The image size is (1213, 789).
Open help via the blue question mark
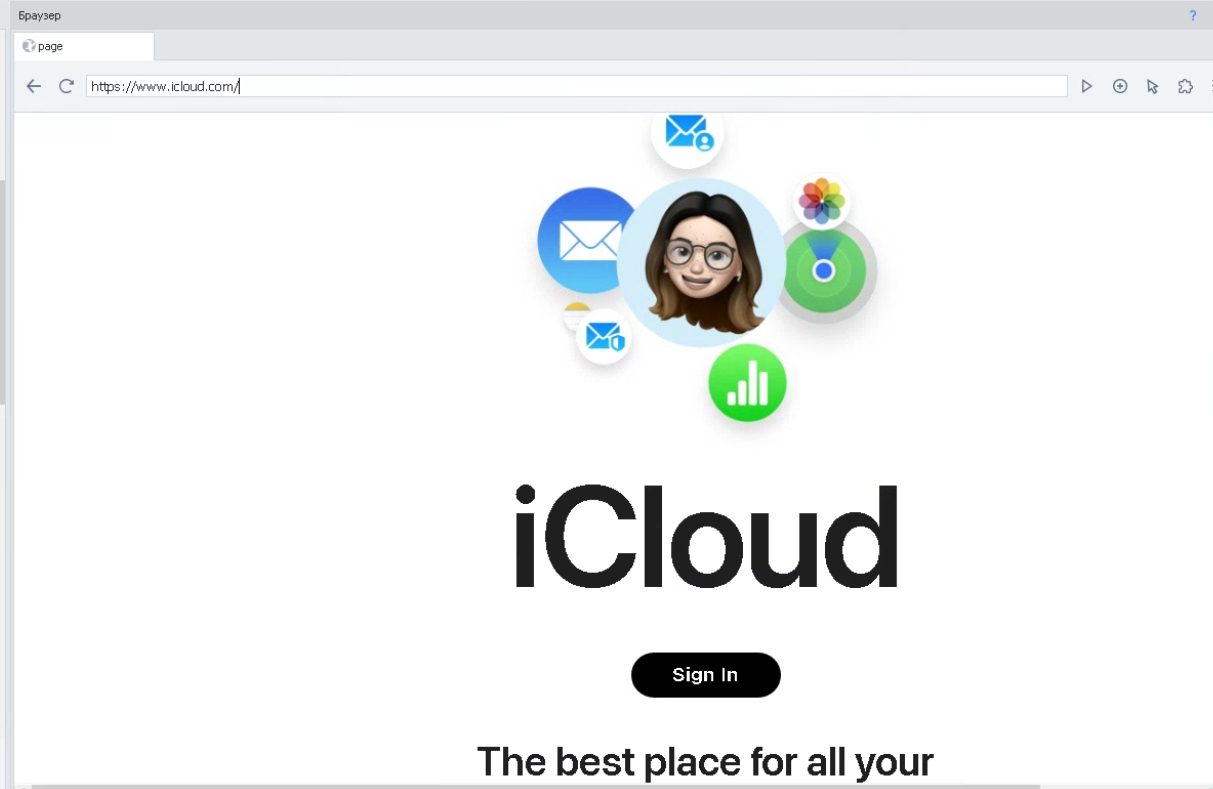pos(1192,15)
